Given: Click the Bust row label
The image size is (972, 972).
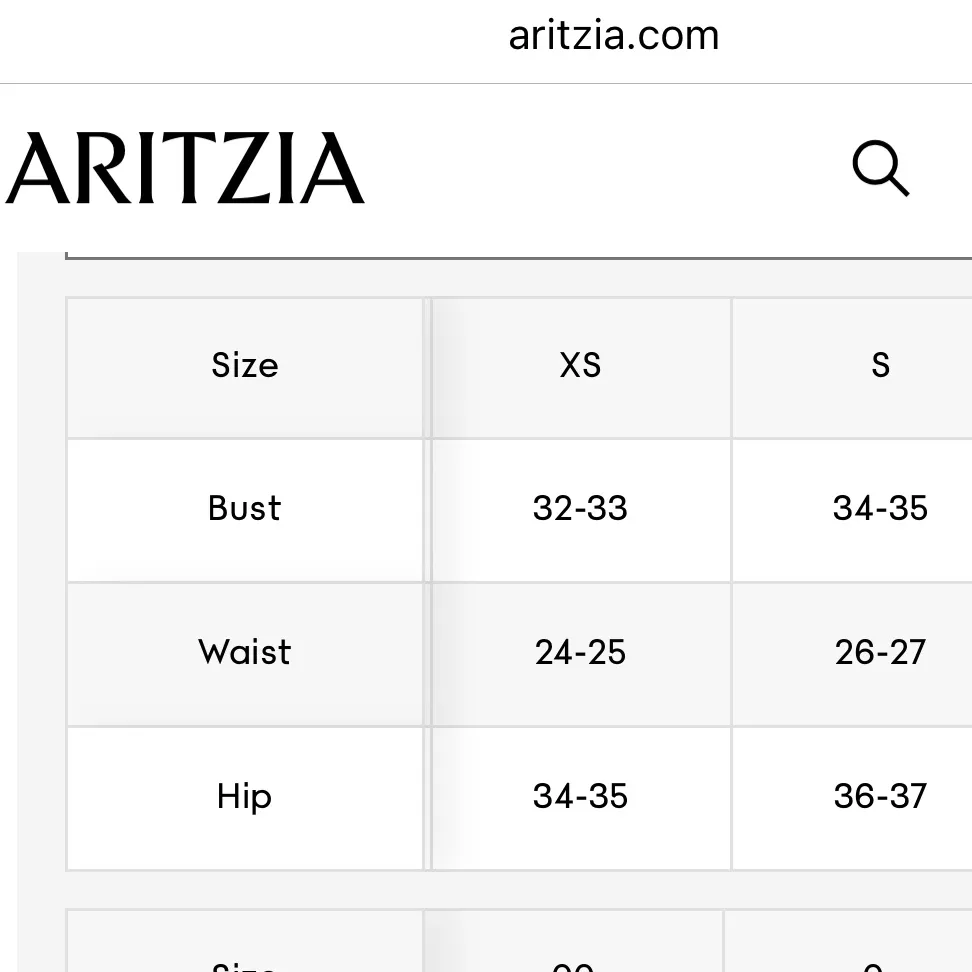Looking at the screenshot, I should pyautogui.click(x=245, y=509).
